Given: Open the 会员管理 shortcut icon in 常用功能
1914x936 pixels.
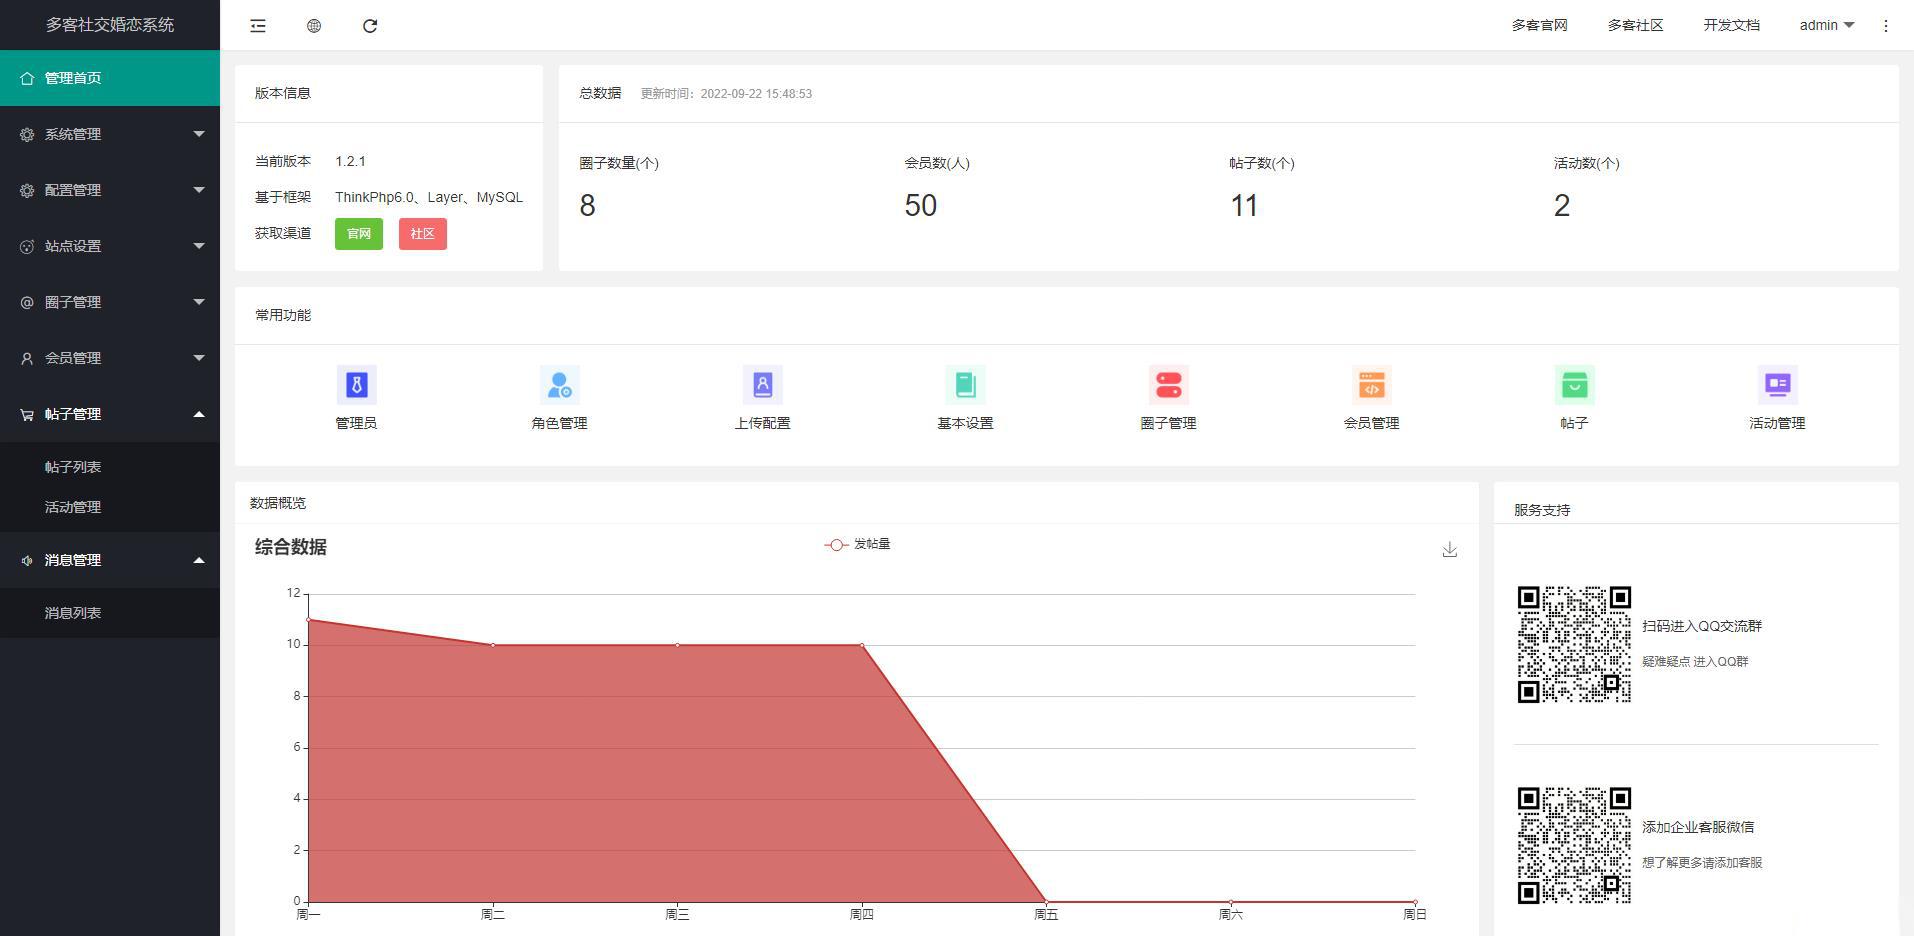Looking at the screenshot, I should (x=1371, y=385).
